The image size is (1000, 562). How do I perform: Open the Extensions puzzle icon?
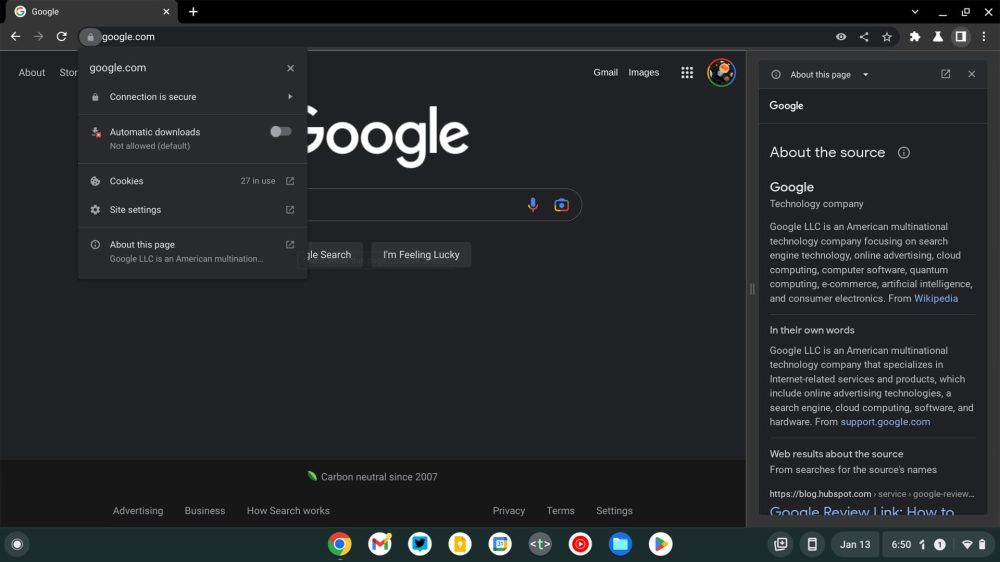tap(914, 37)
